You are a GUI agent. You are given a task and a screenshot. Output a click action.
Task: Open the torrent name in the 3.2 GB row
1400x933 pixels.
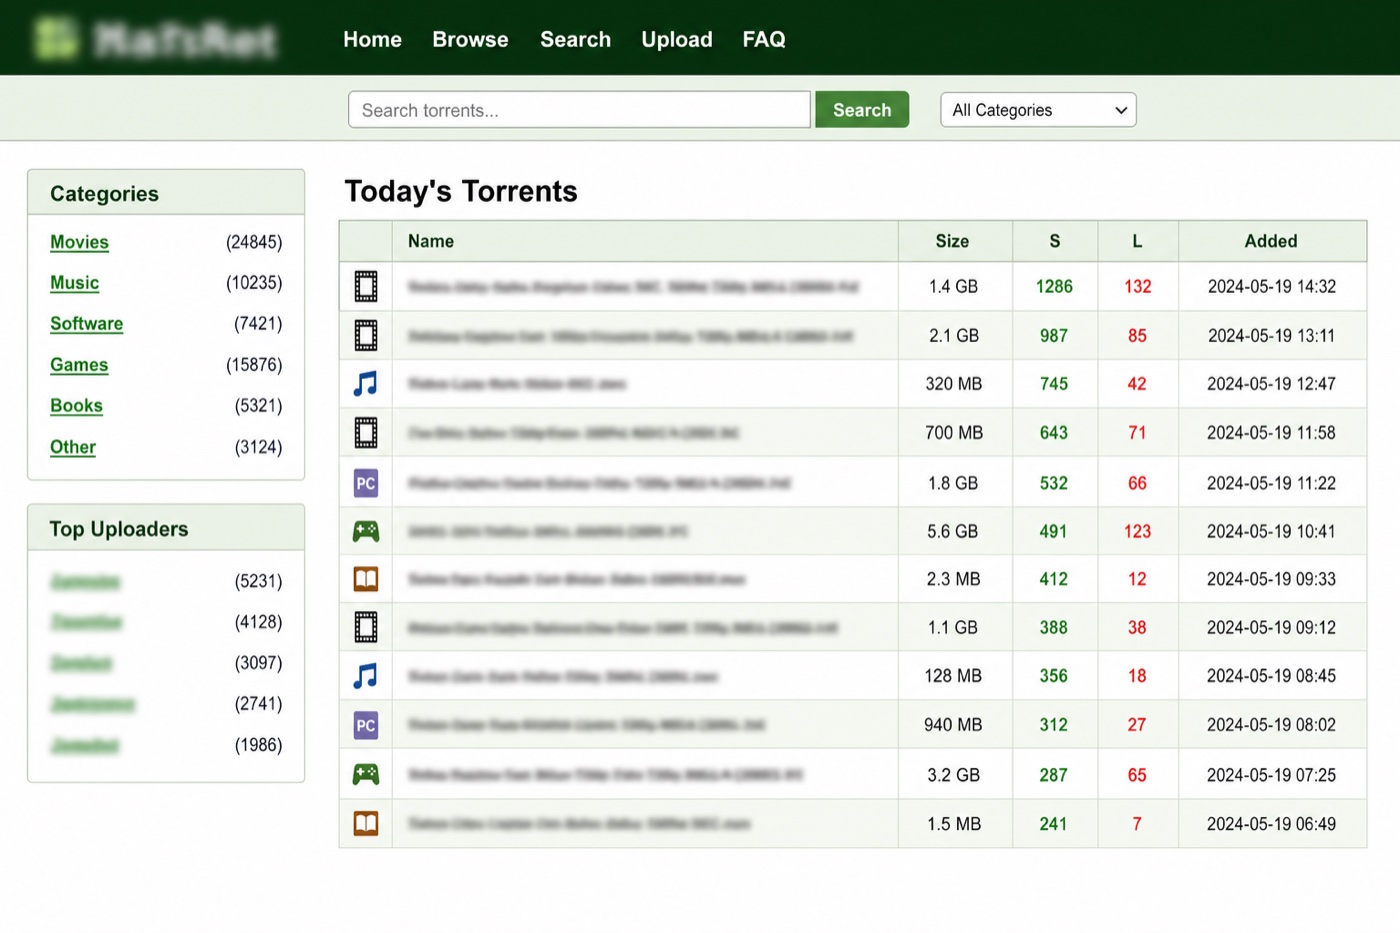pyautogui.click(x=605, y=774)
